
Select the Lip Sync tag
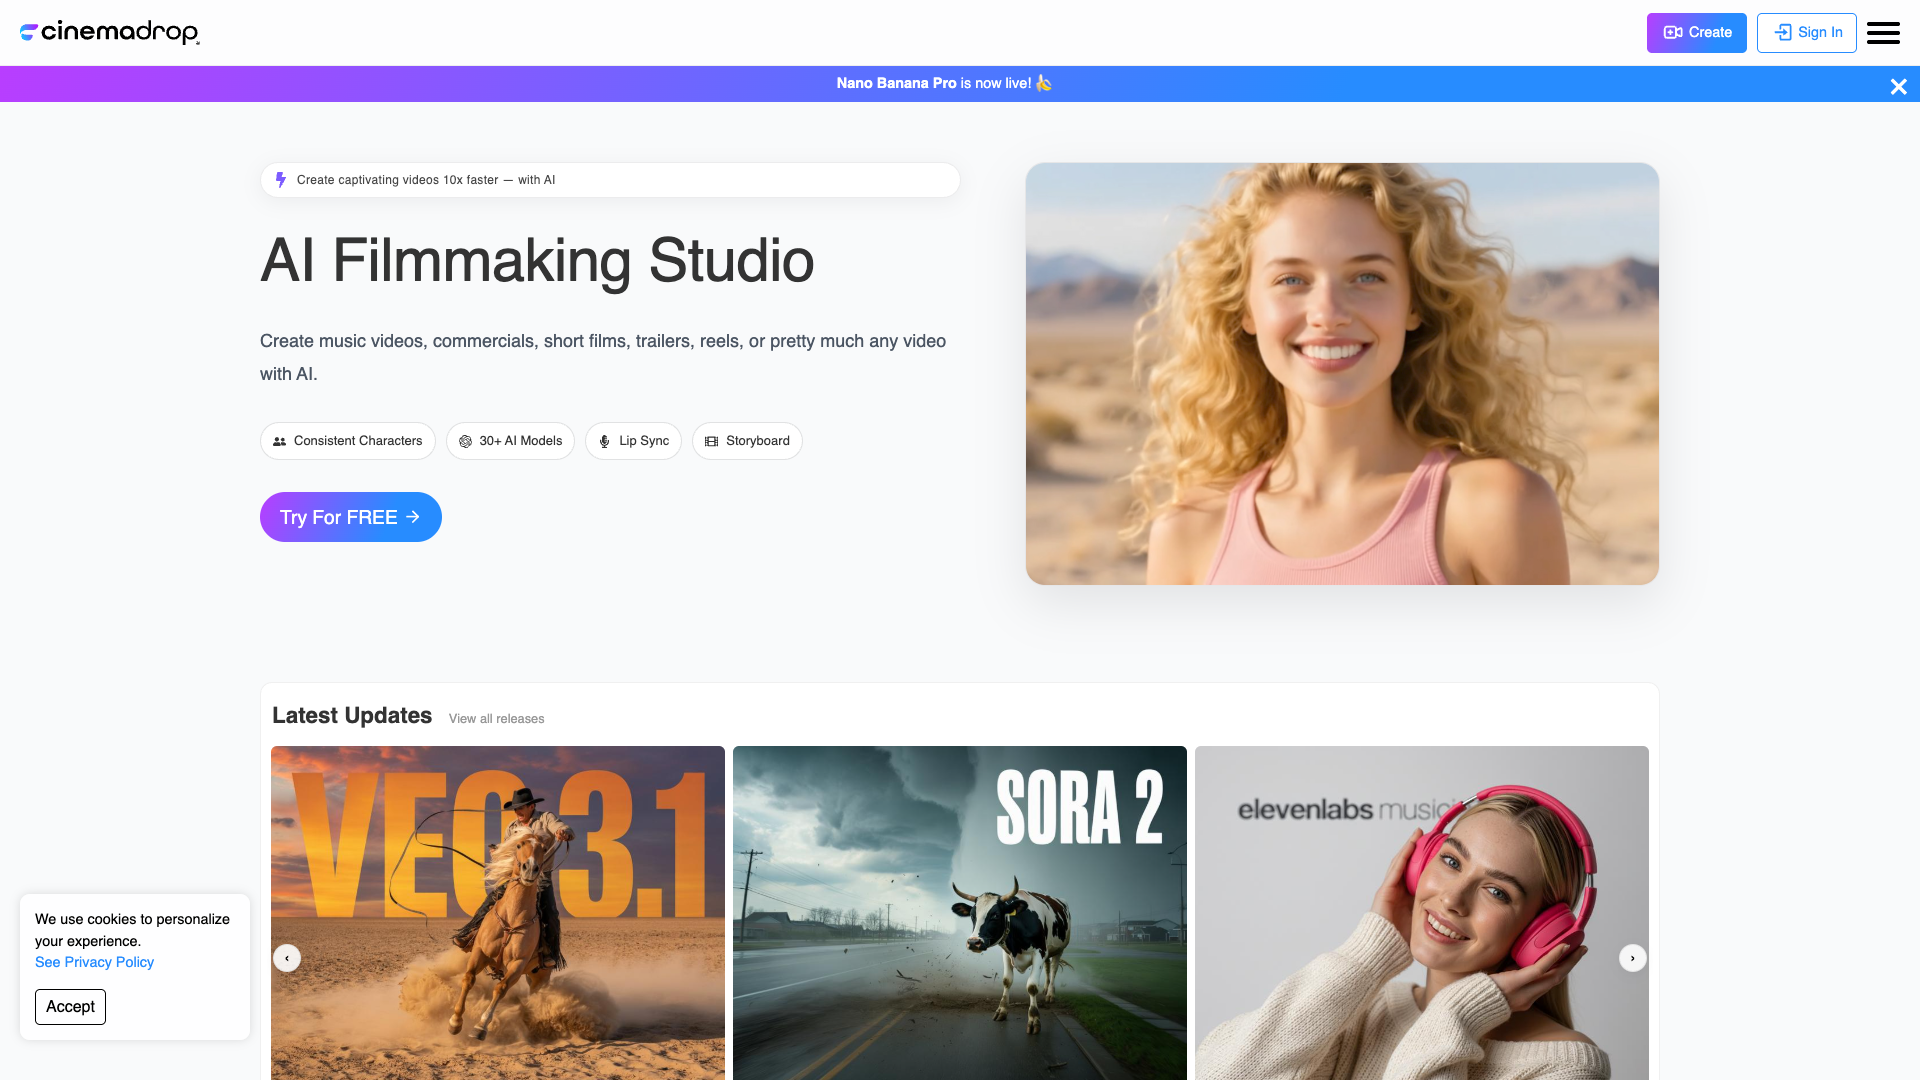point(633,441)
